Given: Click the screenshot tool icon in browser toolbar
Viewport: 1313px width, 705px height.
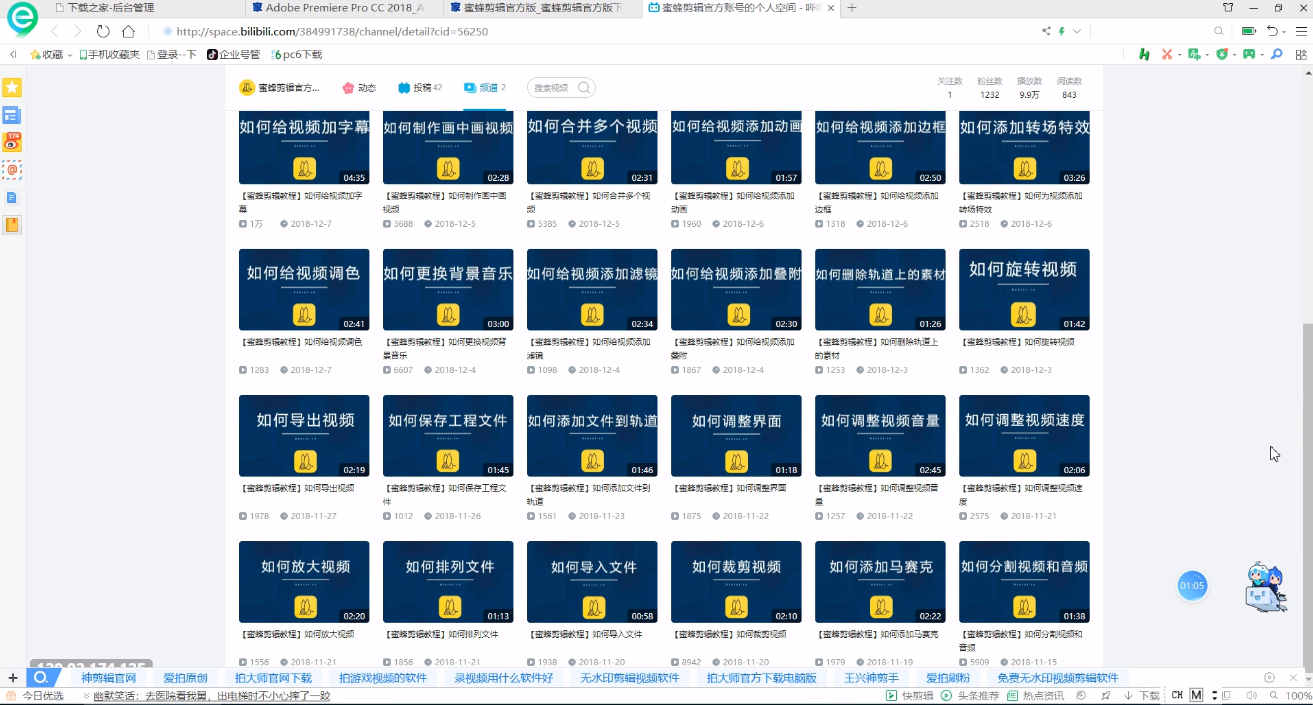Looking at the screenshot, I should [1166, 53].
